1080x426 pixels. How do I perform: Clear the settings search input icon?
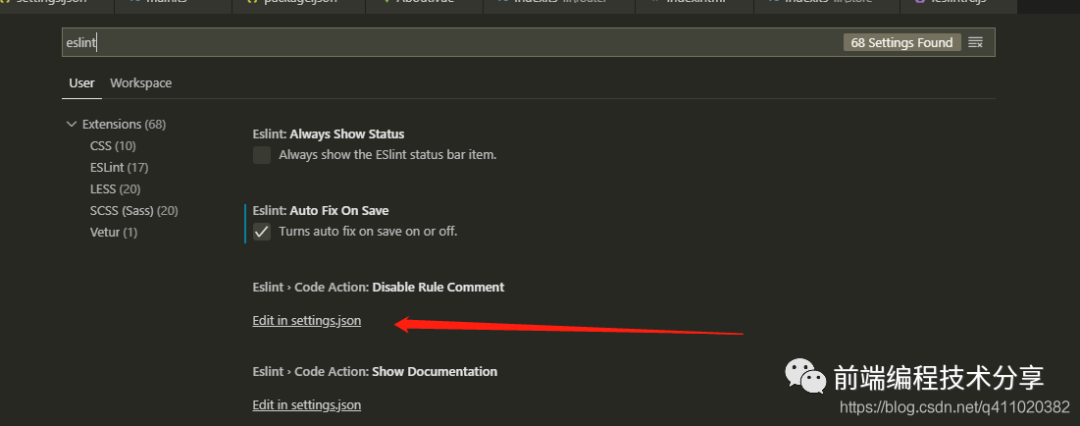click(x=975, y=43)
